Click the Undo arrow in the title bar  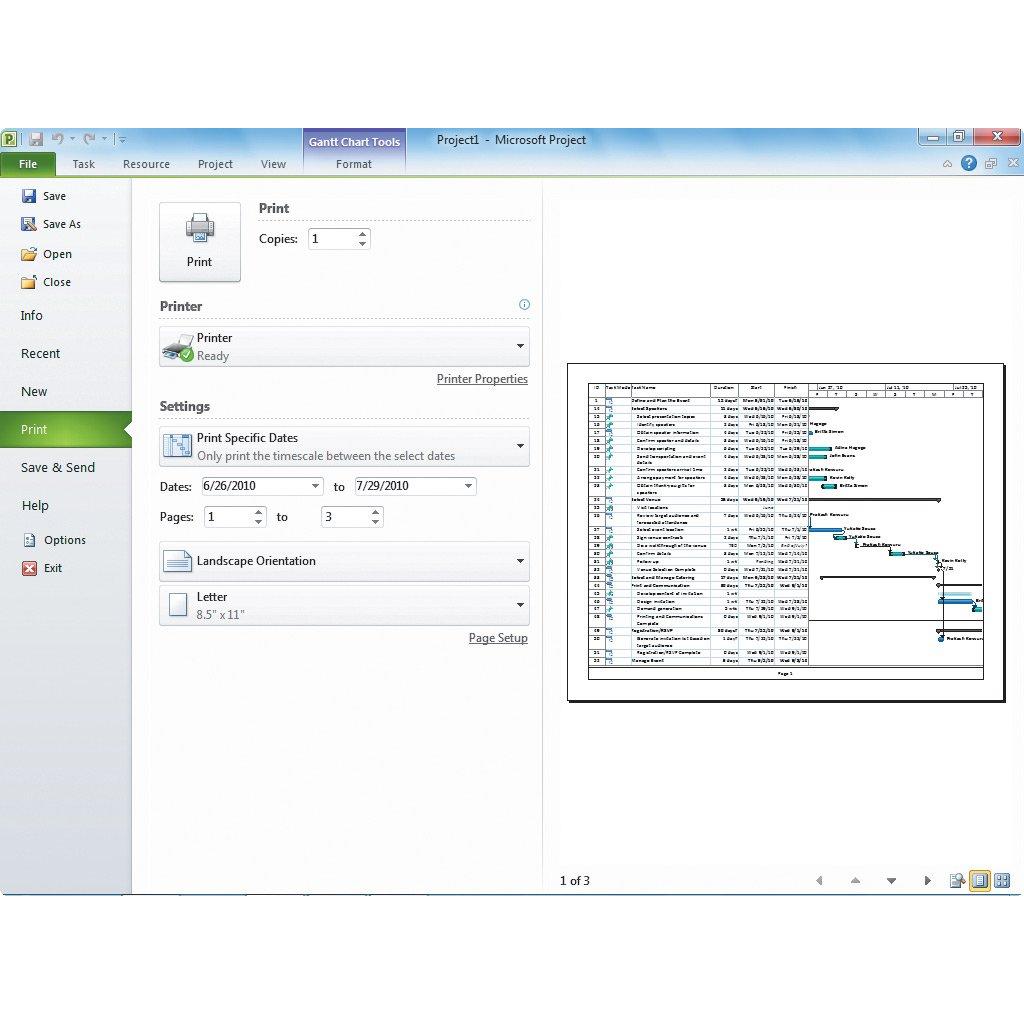(x=57, y=138)
